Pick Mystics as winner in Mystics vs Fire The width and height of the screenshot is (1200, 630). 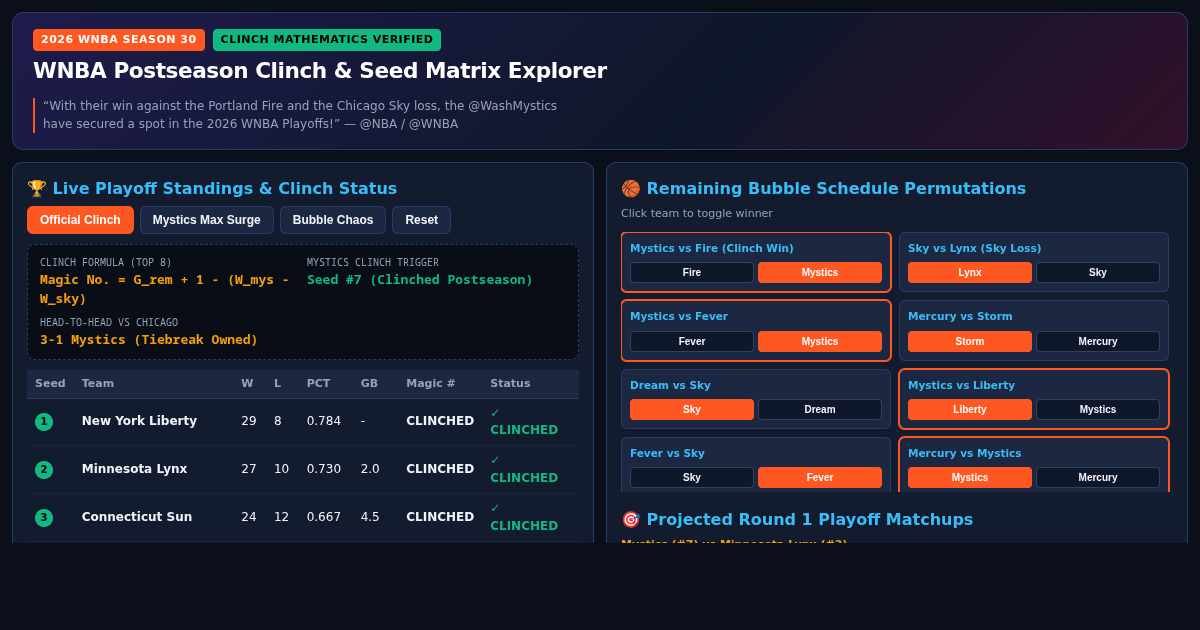(820, 272)
